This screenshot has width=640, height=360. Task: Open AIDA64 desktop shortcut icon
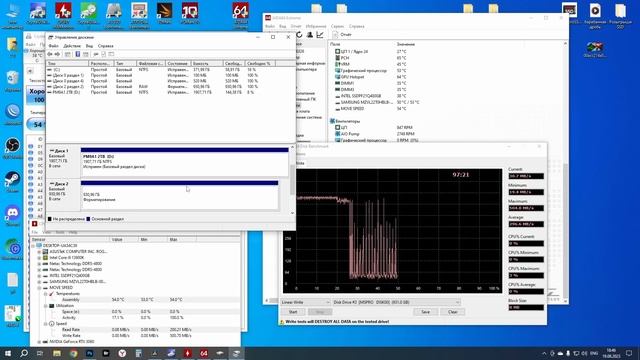(240, 14)
